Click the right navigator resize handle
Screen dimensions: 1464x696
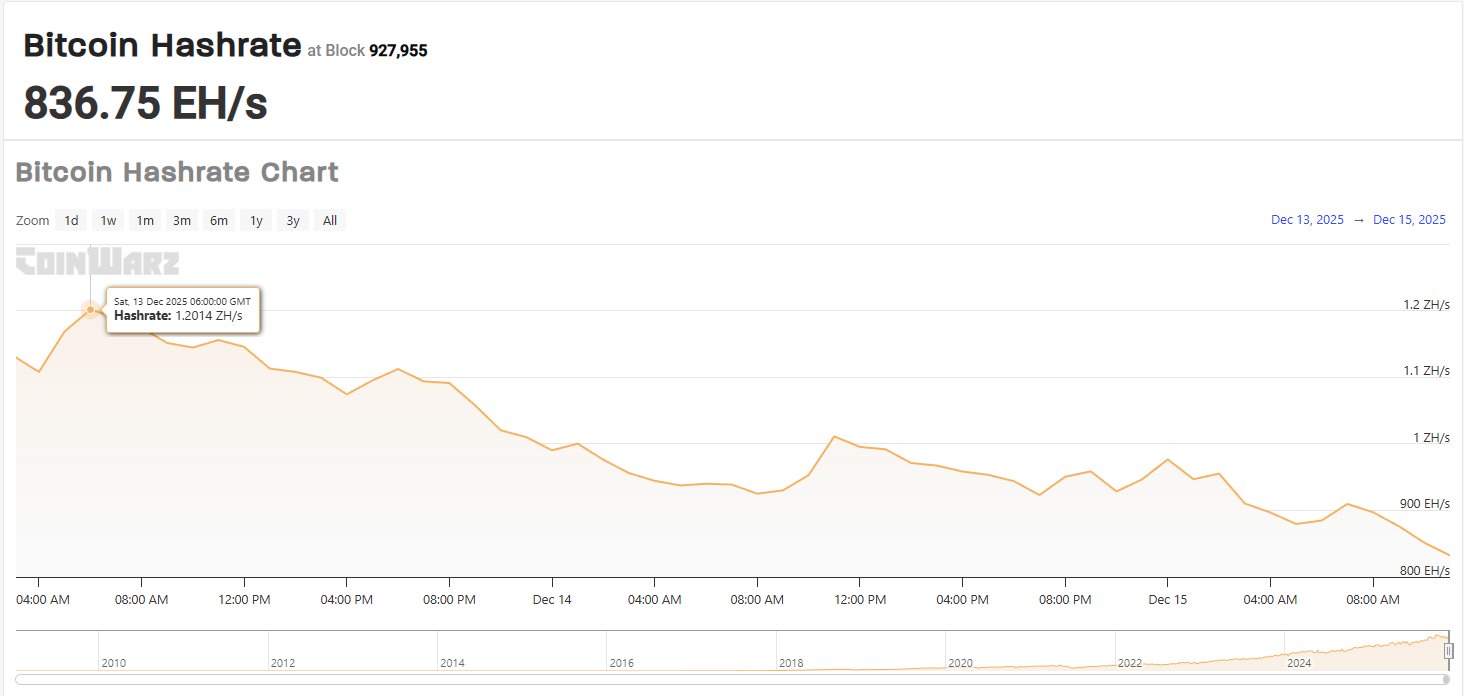pos(1448,650)
